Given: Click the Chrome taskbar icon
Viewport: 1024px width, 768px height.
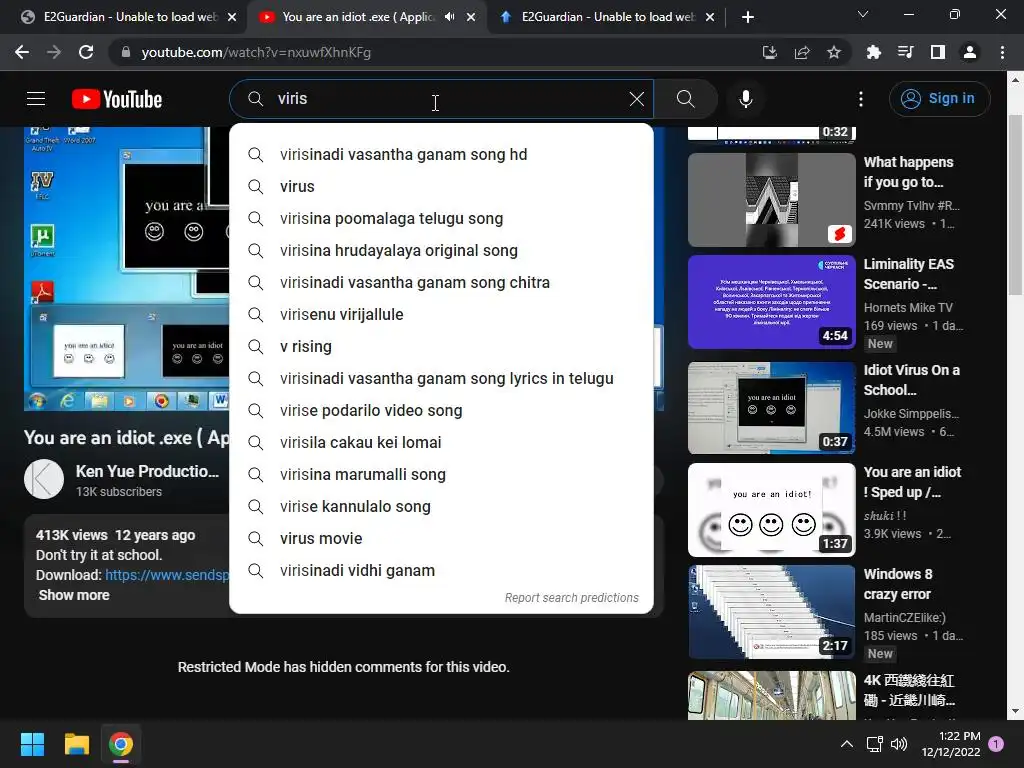Looking at the screenshot, I should click(x=121, y=744).
